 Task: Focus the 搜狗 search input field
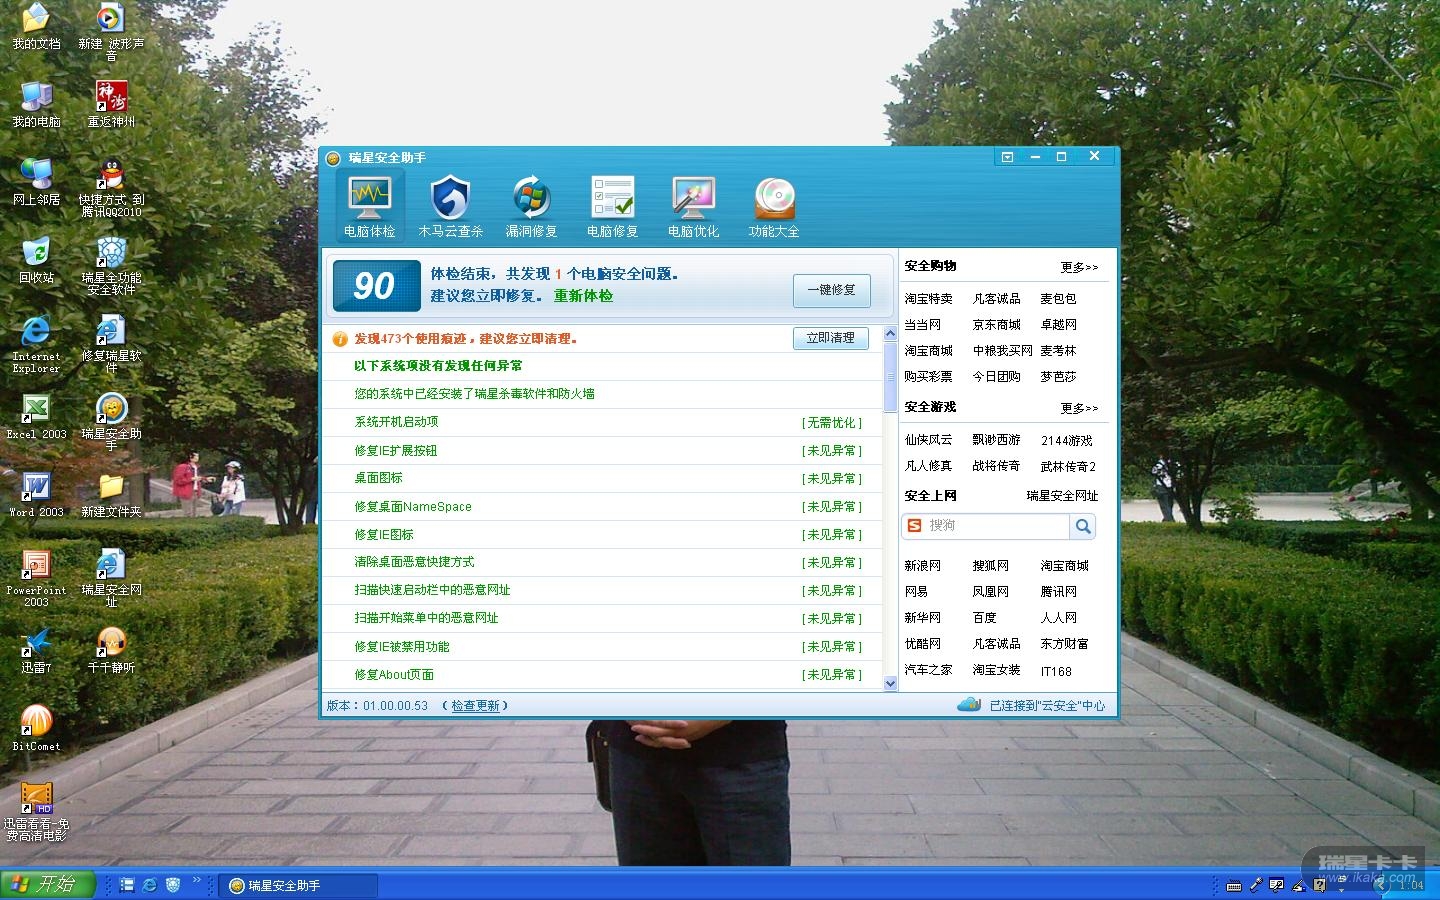(x=997, y=526)
